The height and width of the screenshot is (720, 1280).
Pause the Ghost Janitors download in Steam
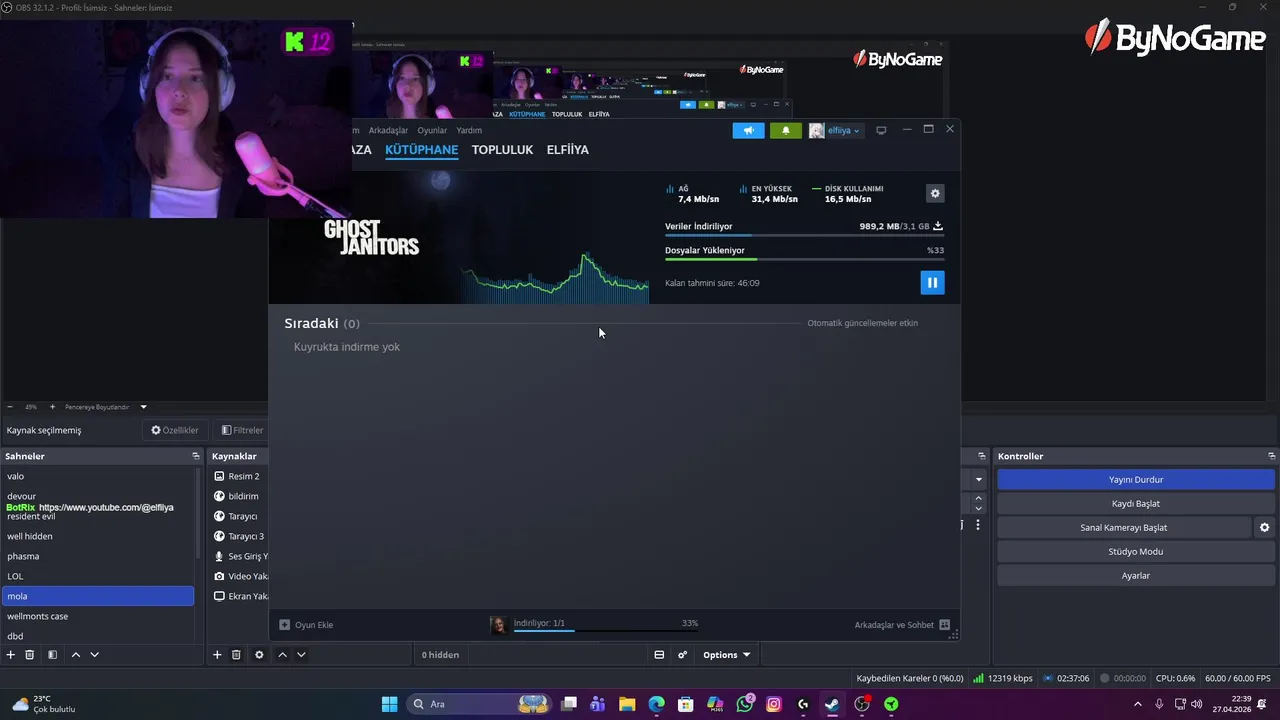coord(931,283)
